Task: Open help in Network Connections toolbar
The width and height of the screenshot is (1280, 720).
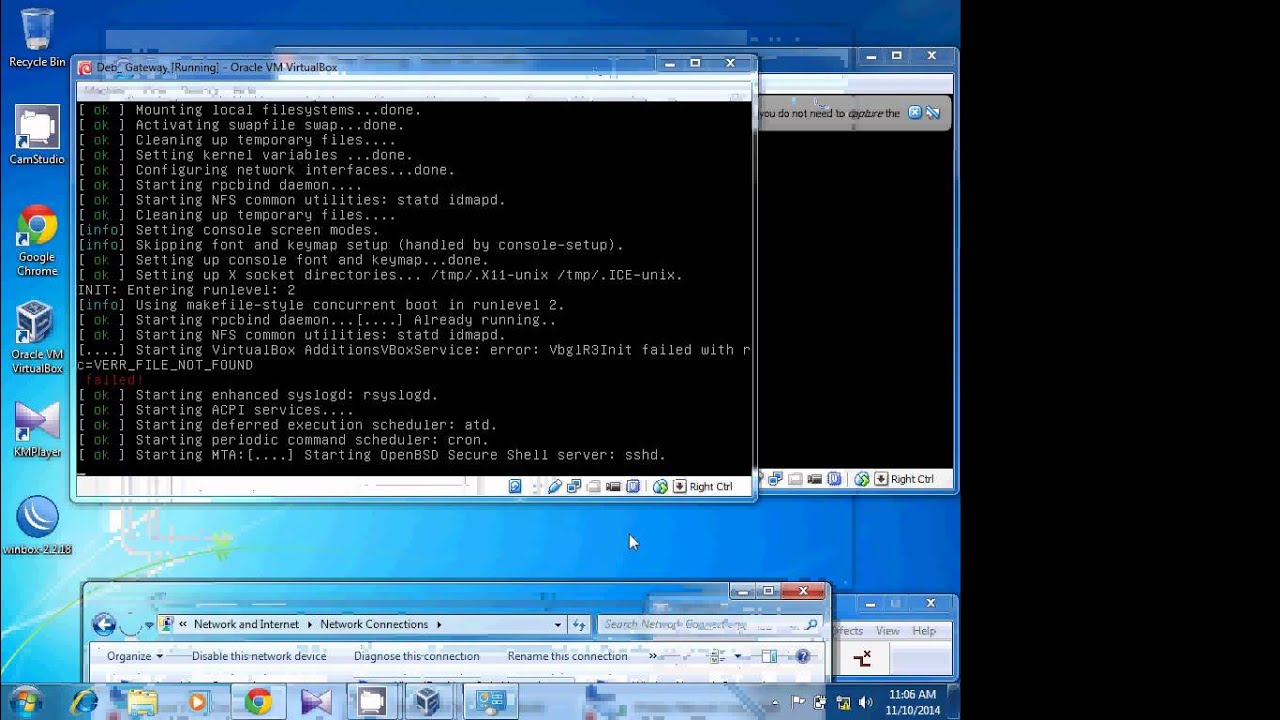Action: click(802, 656)
